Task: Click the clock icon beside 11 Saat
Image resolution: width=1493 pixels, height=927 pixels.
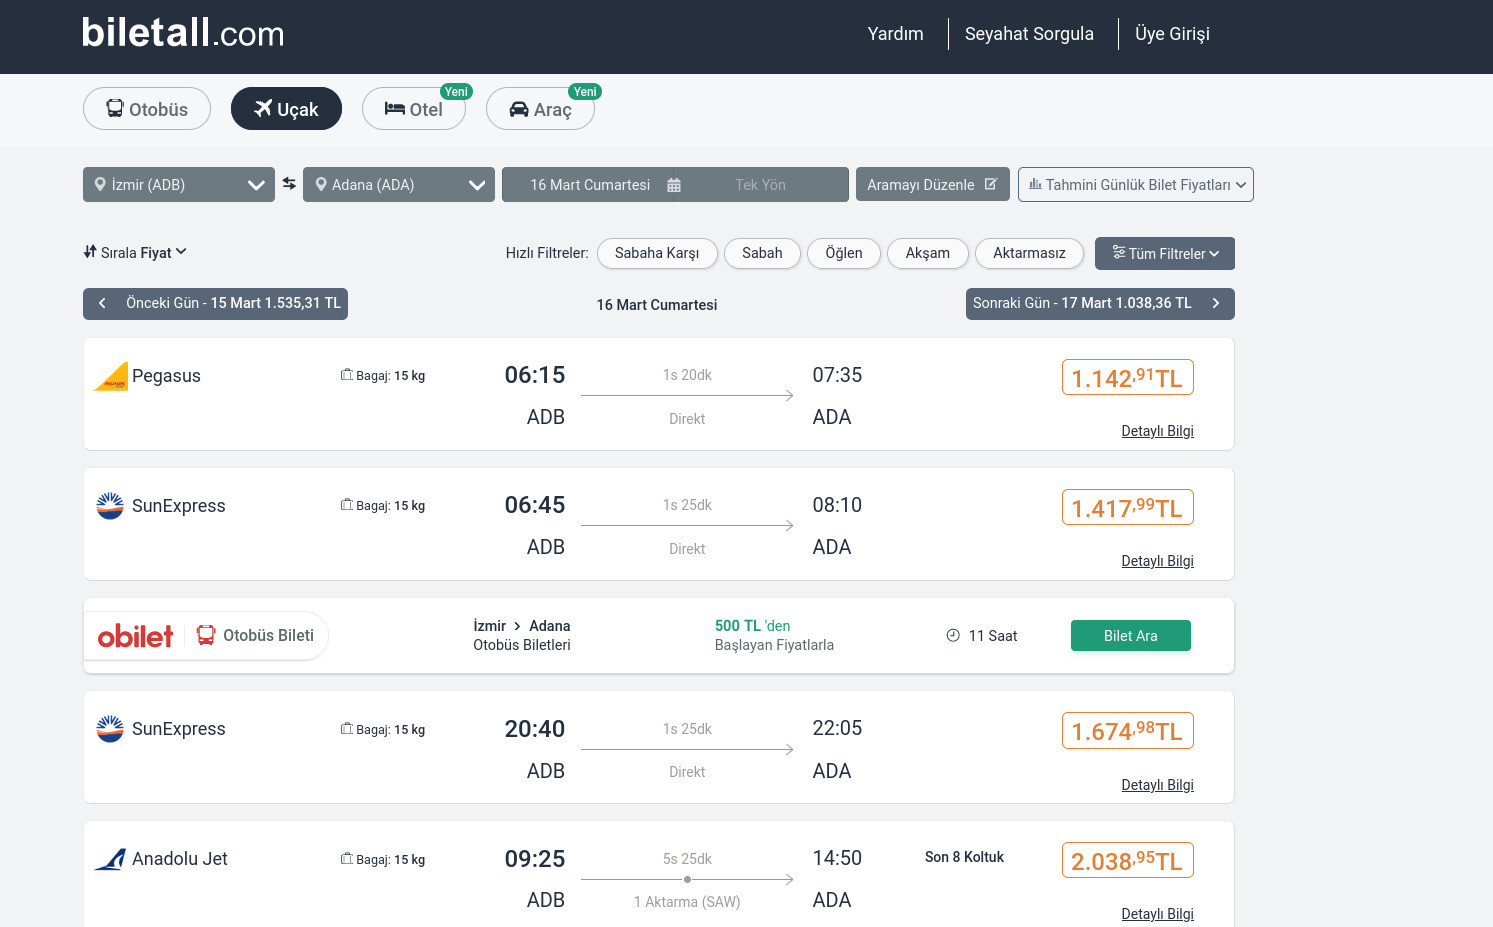Action: click(953, 635)
